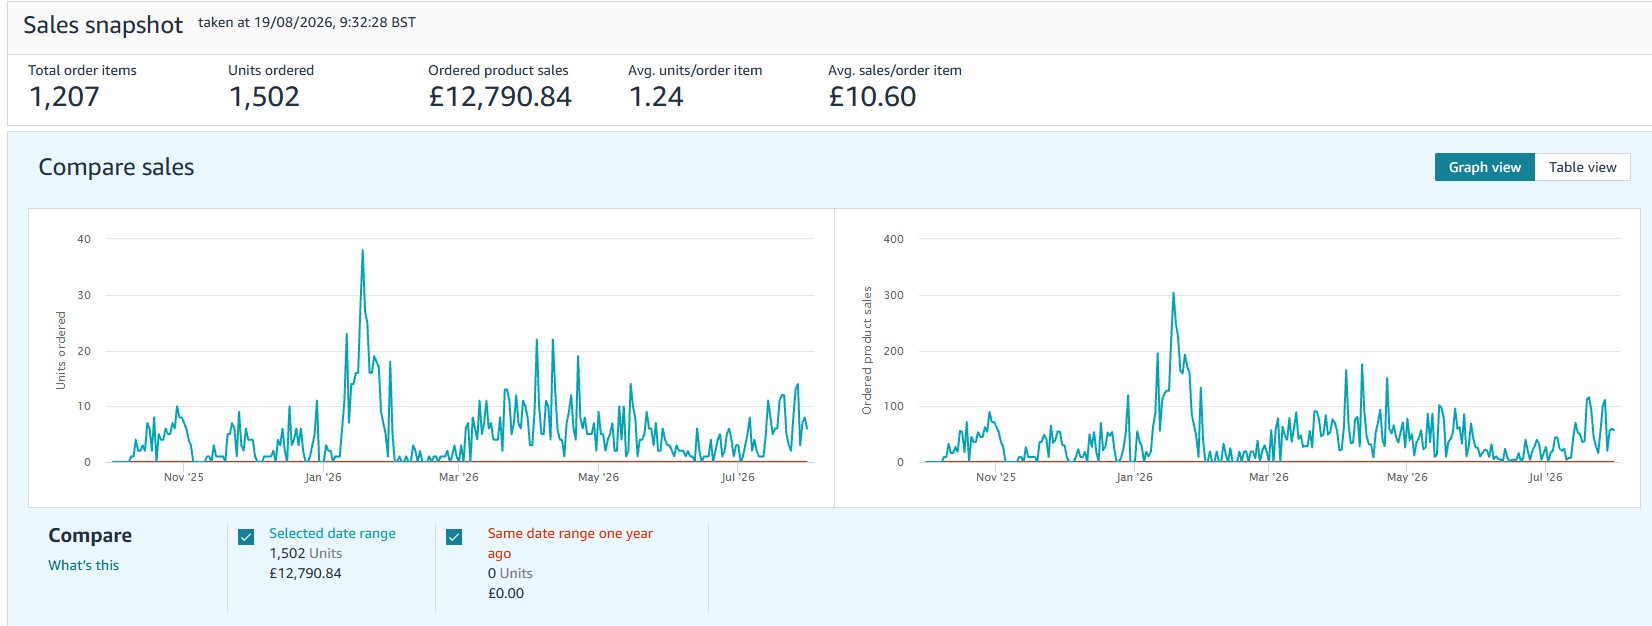Click the Avg. sales/order item value £10.60

coord(872,97)
